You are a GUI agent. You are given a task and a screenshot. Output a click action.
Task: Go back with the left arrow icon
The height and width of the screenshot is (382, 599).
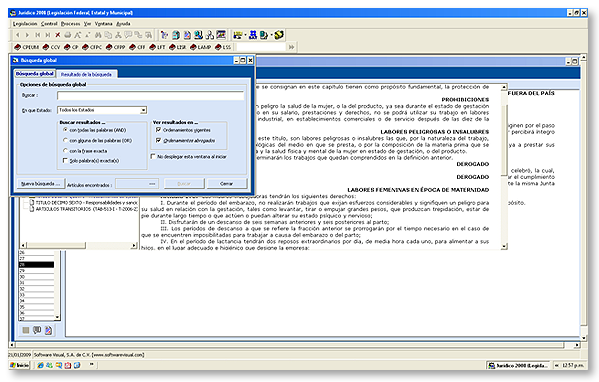(x=18, y=35)
